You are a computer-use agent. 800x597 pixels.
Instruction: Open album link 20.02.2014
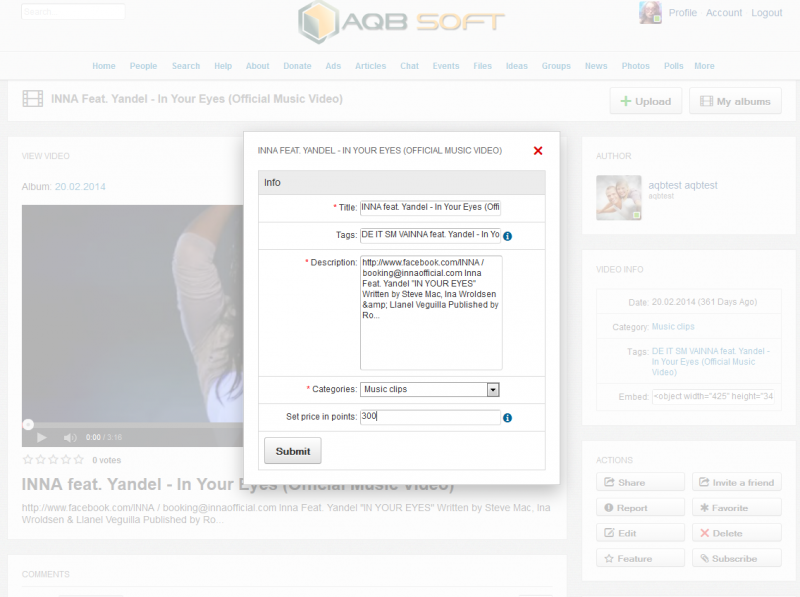click(80, 187)
